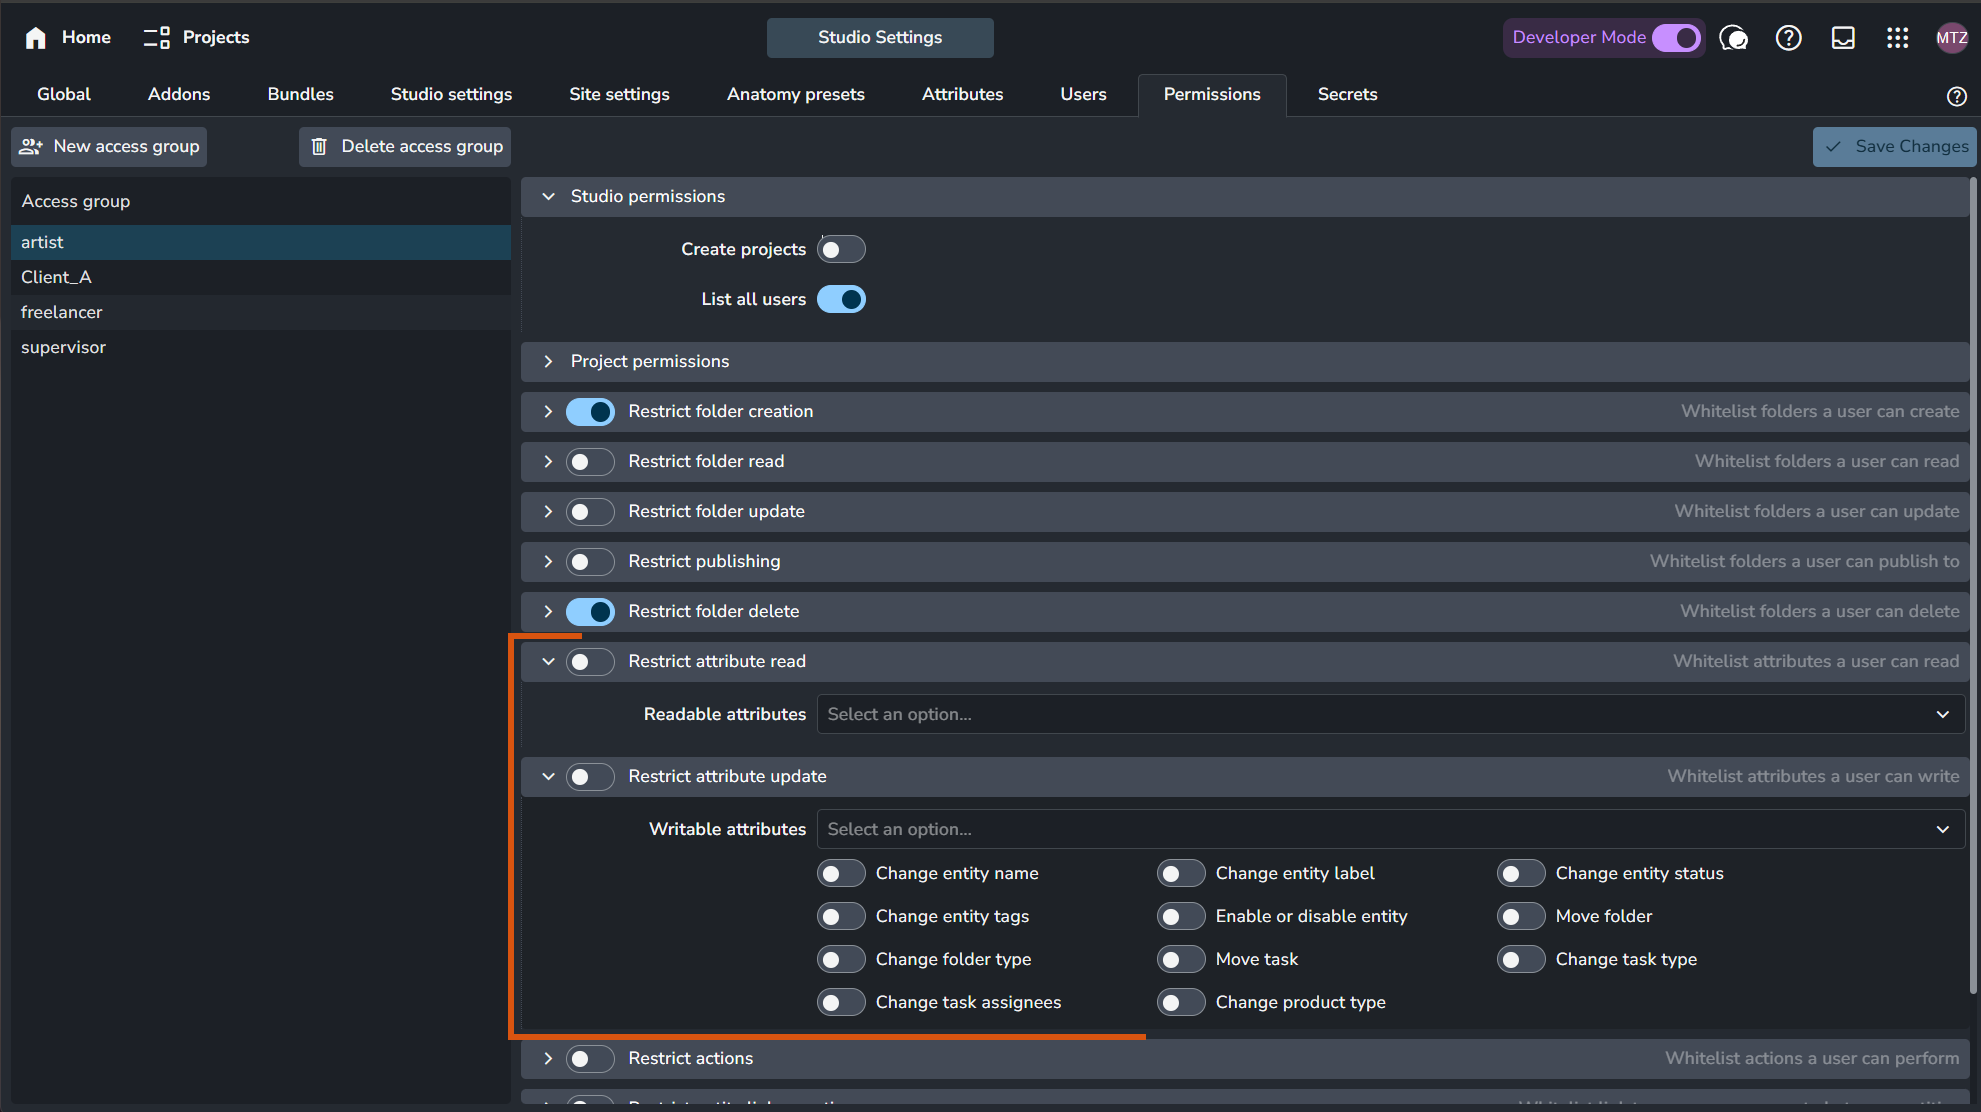Enable Change entity status switch
This screenshot has width=1981, height=1112.
point(1520,874)
